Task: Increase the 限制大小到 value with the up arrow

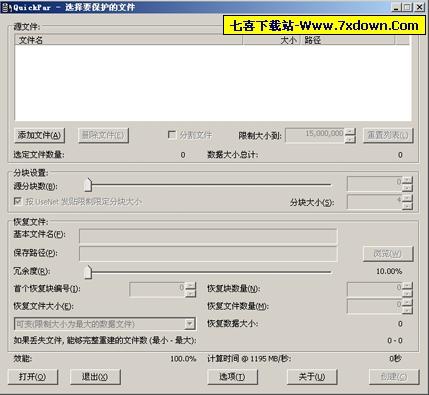Action: [x=350, y=132]
